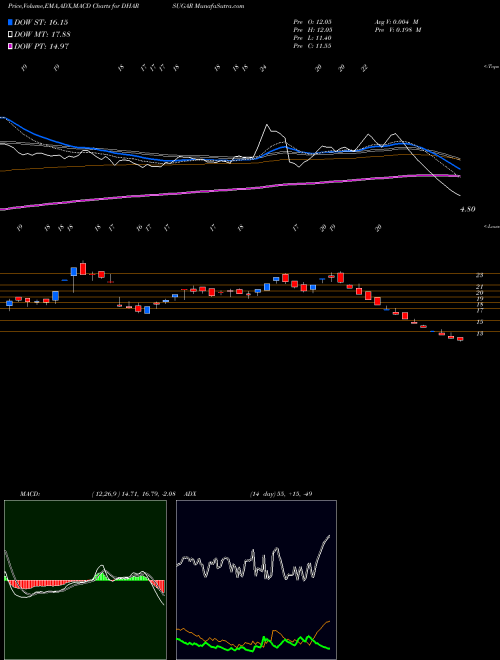Click the last red candlestick on the right
The height and width of the screenshot is (660, 500).
click(x=460, y=339)
